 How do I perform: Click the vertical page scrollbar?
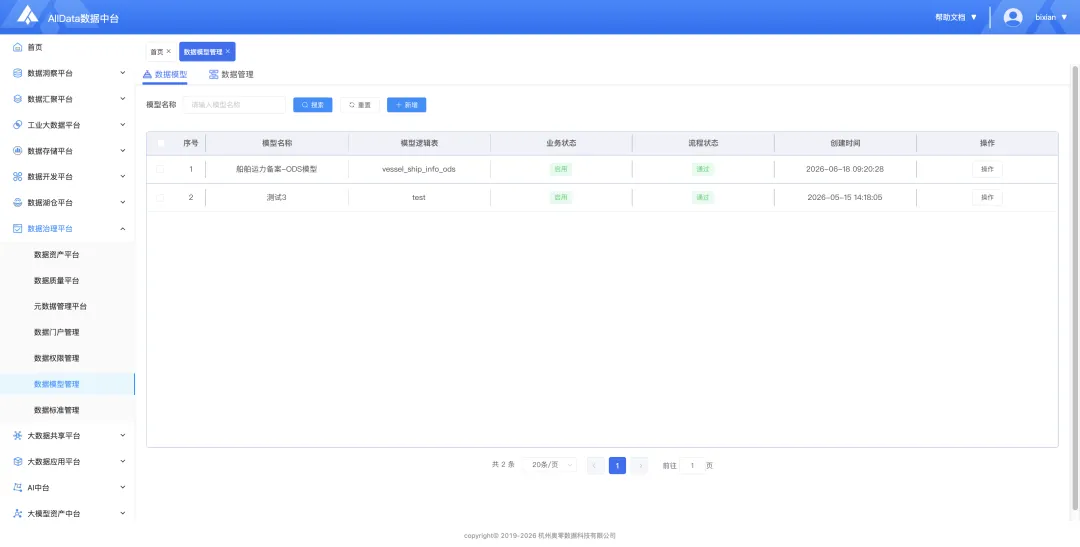(1075, 289)
